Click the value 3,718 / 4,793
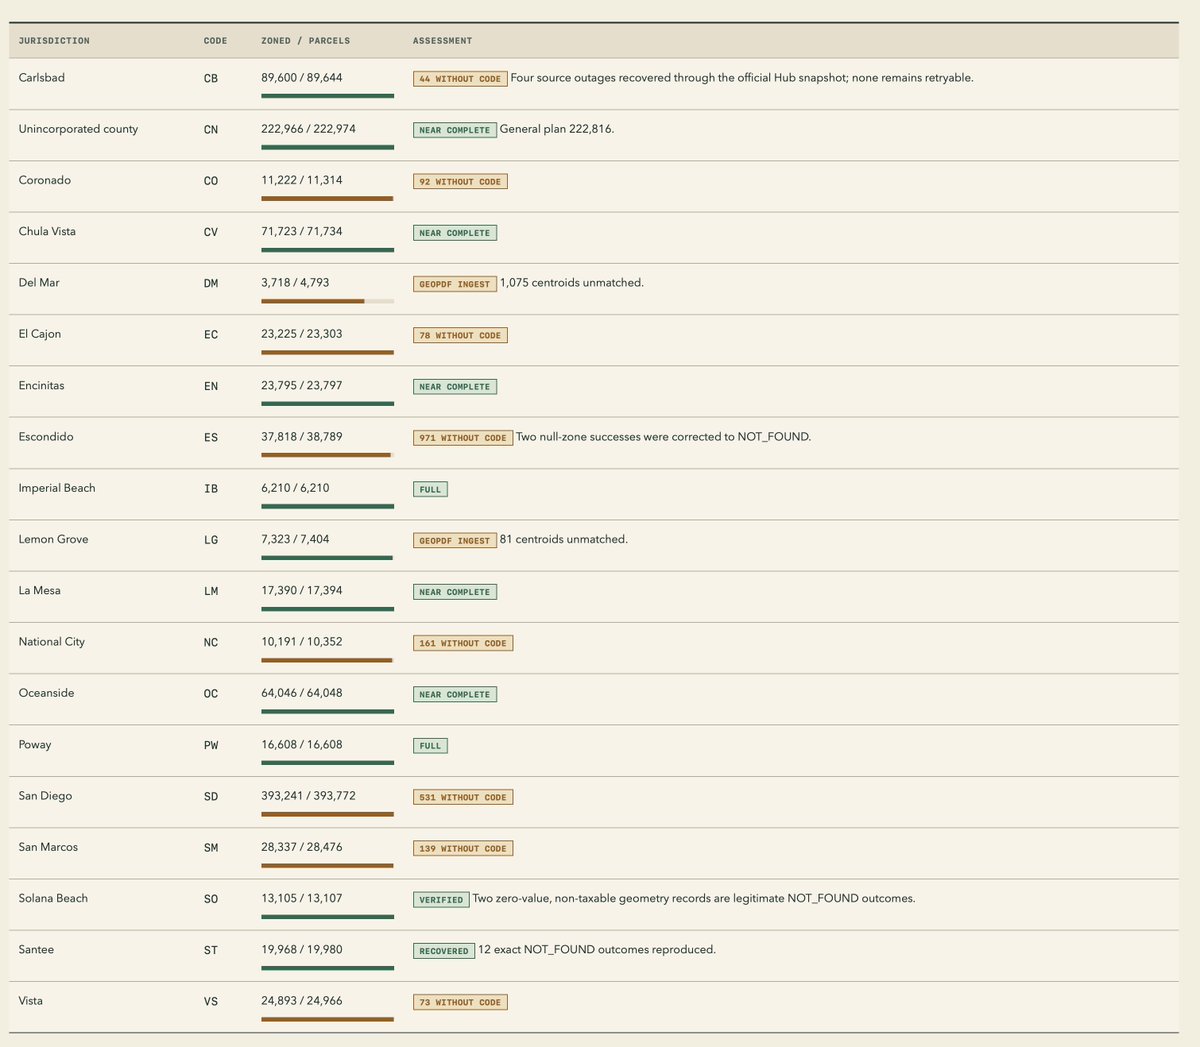This screenshot has height=1047, width=1200. point(295,283)
